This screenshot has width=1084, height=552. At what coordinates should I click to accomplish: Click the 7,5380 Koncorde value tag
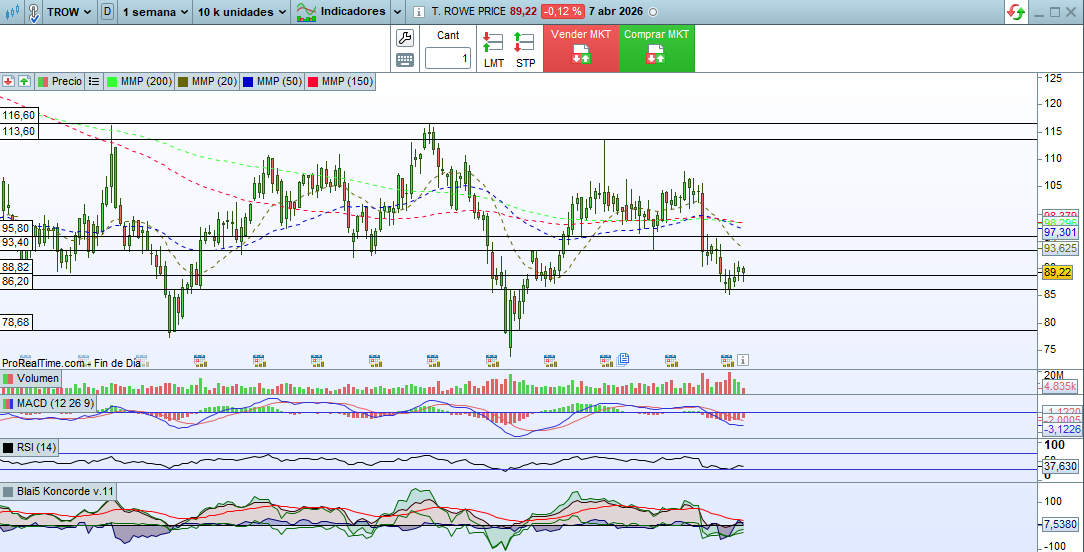coord(1060,524)
